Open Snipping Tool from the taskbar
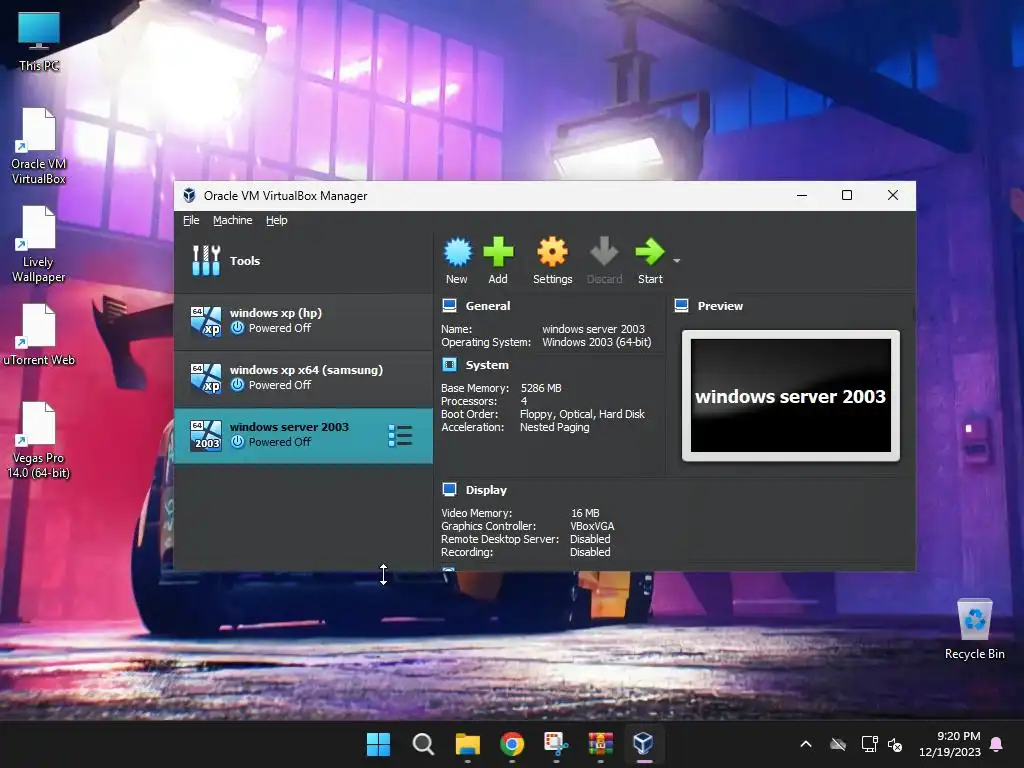Screen dimensions: 1024x768 [x=556, y=744]
